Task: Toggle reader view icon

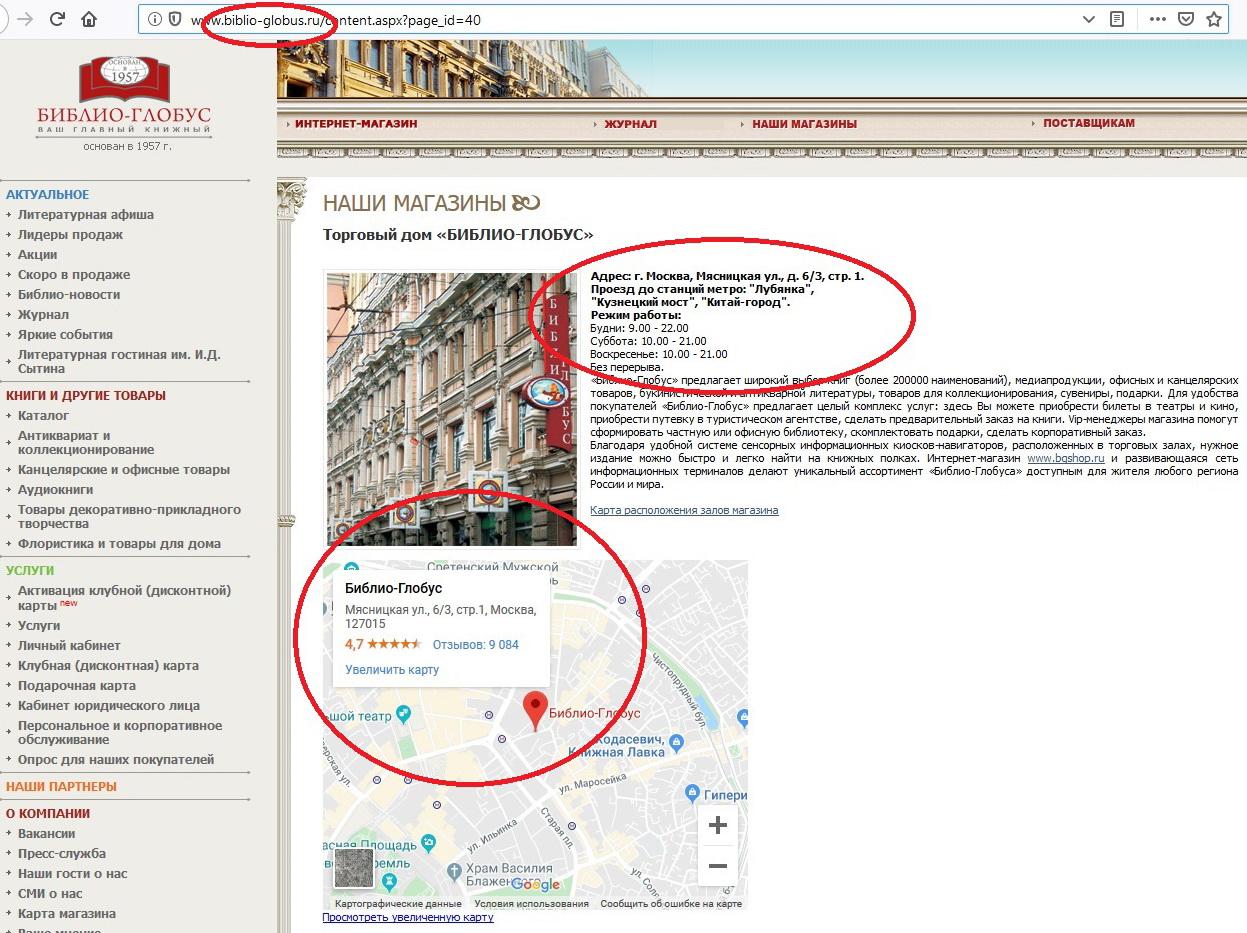Action: point(1118,19)
